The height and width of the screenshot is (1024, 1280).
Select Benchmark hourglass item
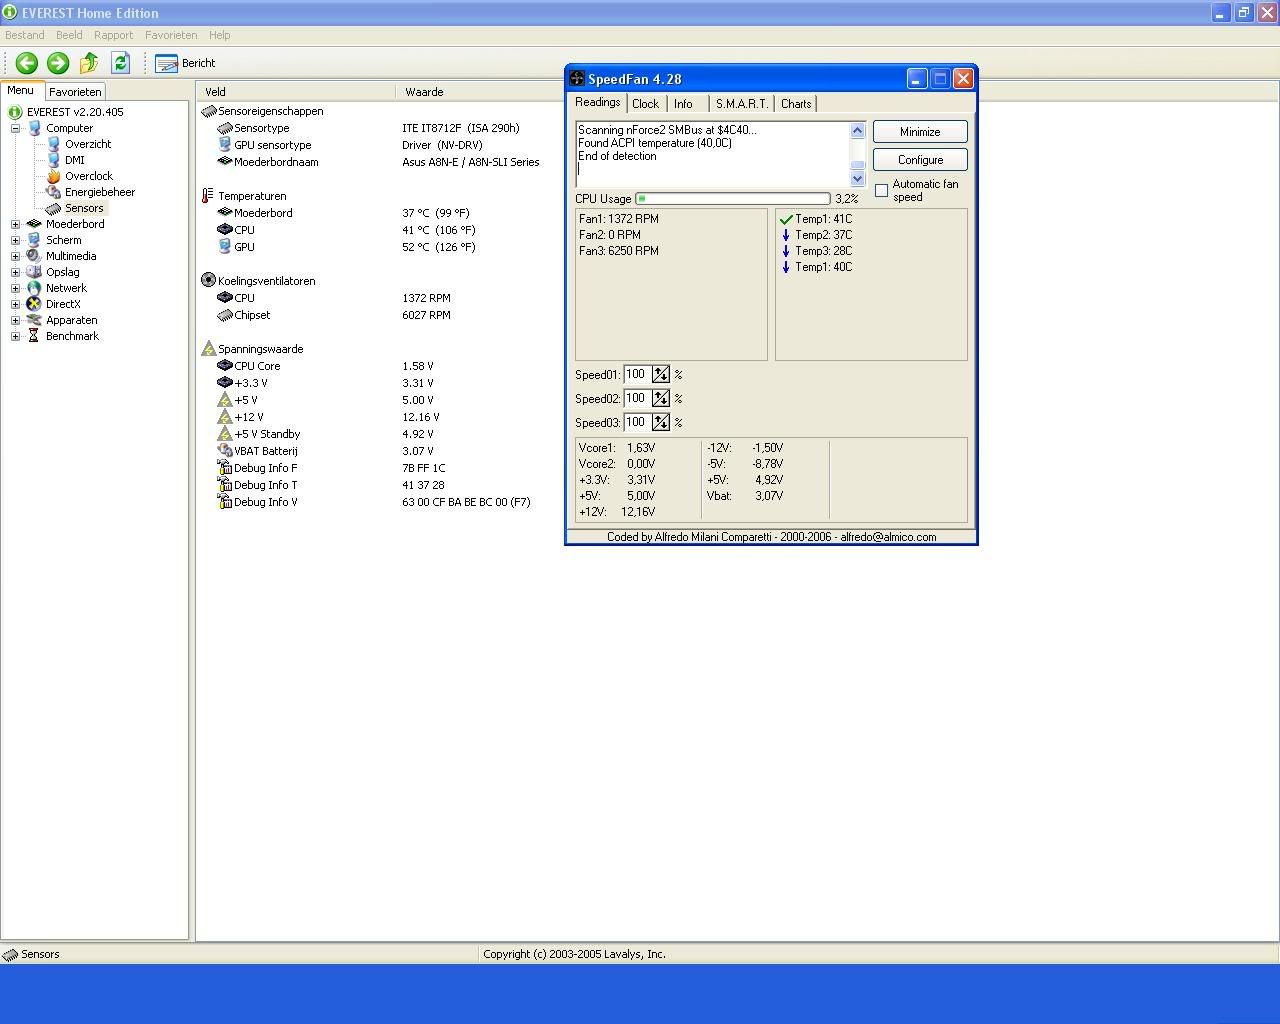(x=71, y=336)
